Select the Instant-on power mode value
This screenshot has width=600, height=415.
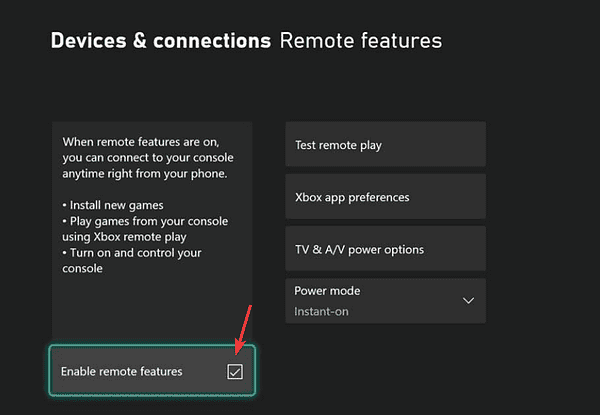(322, 312)
